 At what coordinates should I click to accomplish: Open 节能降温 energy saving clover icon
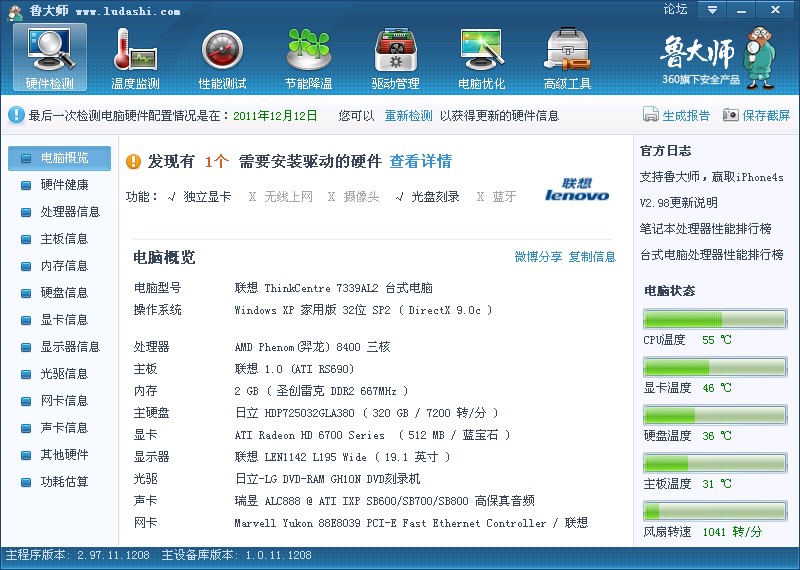tap(309, 57)
